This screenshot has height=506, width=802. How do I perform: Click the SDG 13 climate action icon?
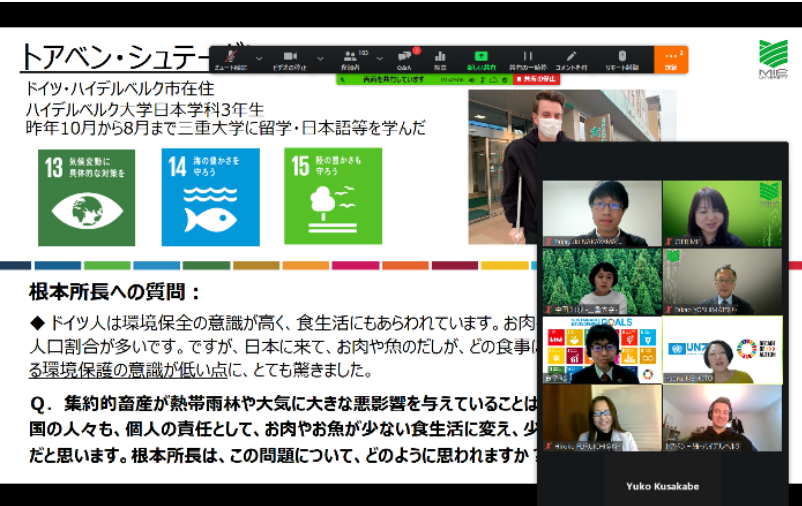[x=86, y=197]
